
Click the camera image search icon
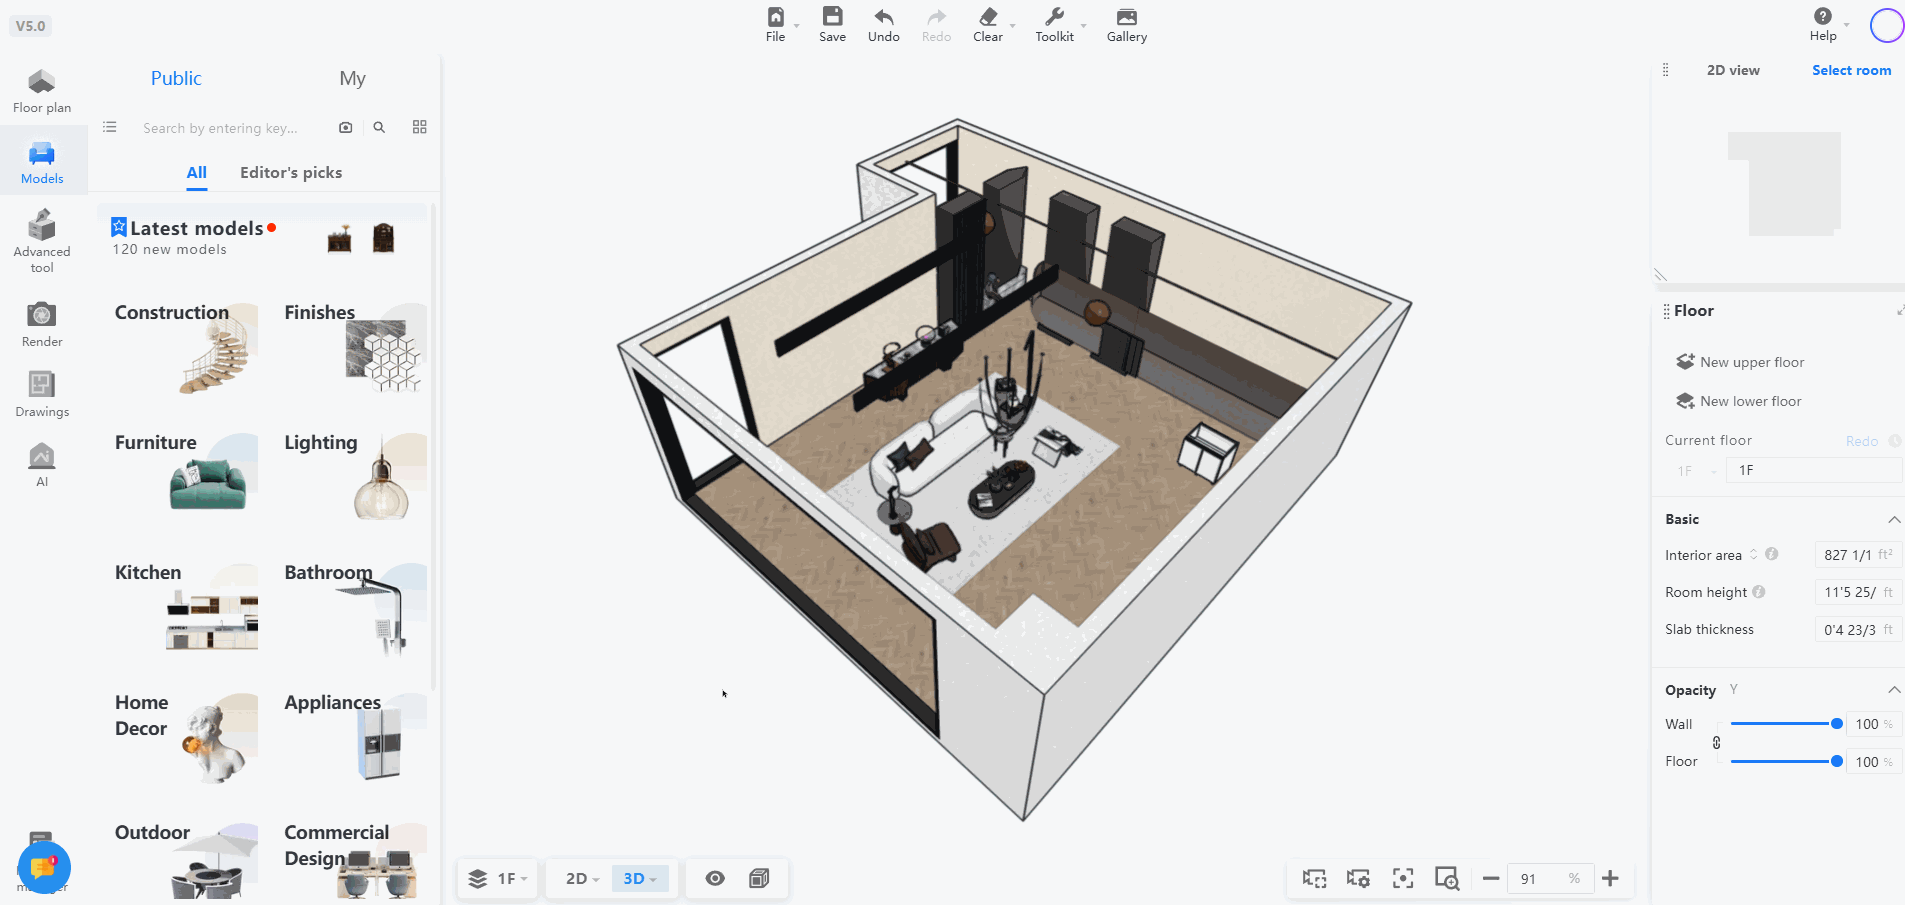(x=346, y=127)
